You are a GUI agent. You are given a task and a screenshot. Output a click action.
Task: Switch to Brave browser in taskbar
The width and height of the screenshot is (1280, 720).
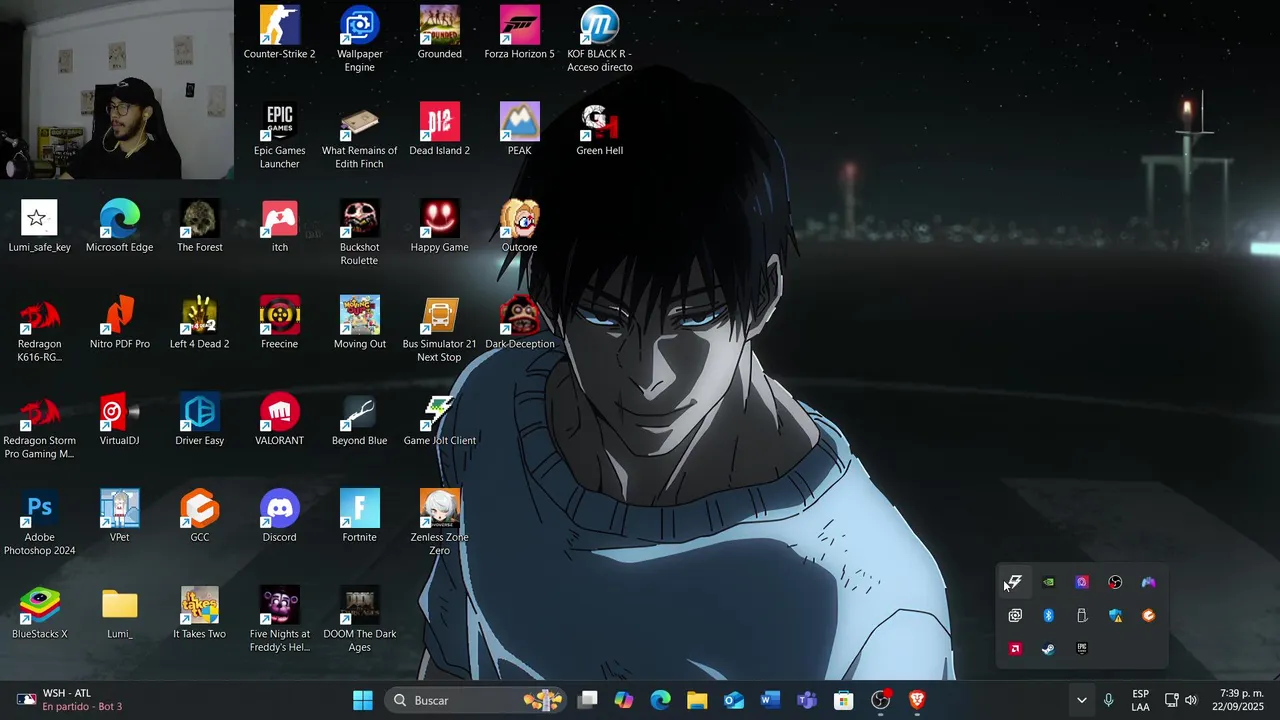pyautogui.click(x=917, y=700)
